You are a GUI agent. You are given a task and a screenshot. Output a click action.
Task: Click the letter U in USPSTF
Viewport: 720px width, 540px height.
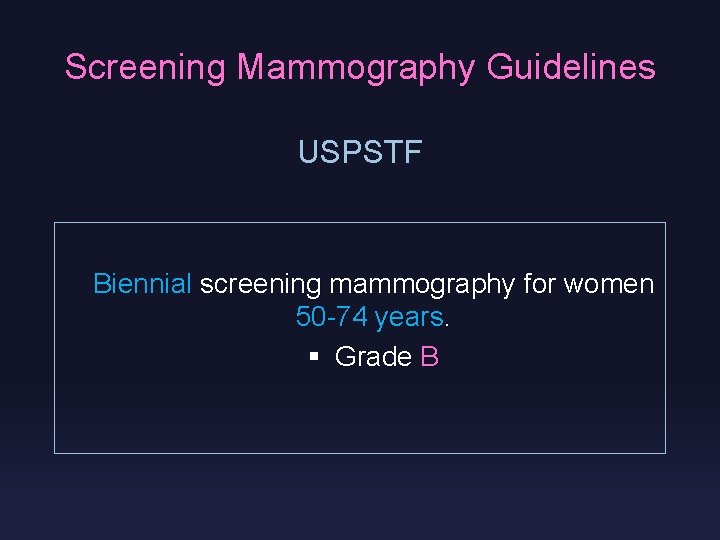tap(308, 153)
